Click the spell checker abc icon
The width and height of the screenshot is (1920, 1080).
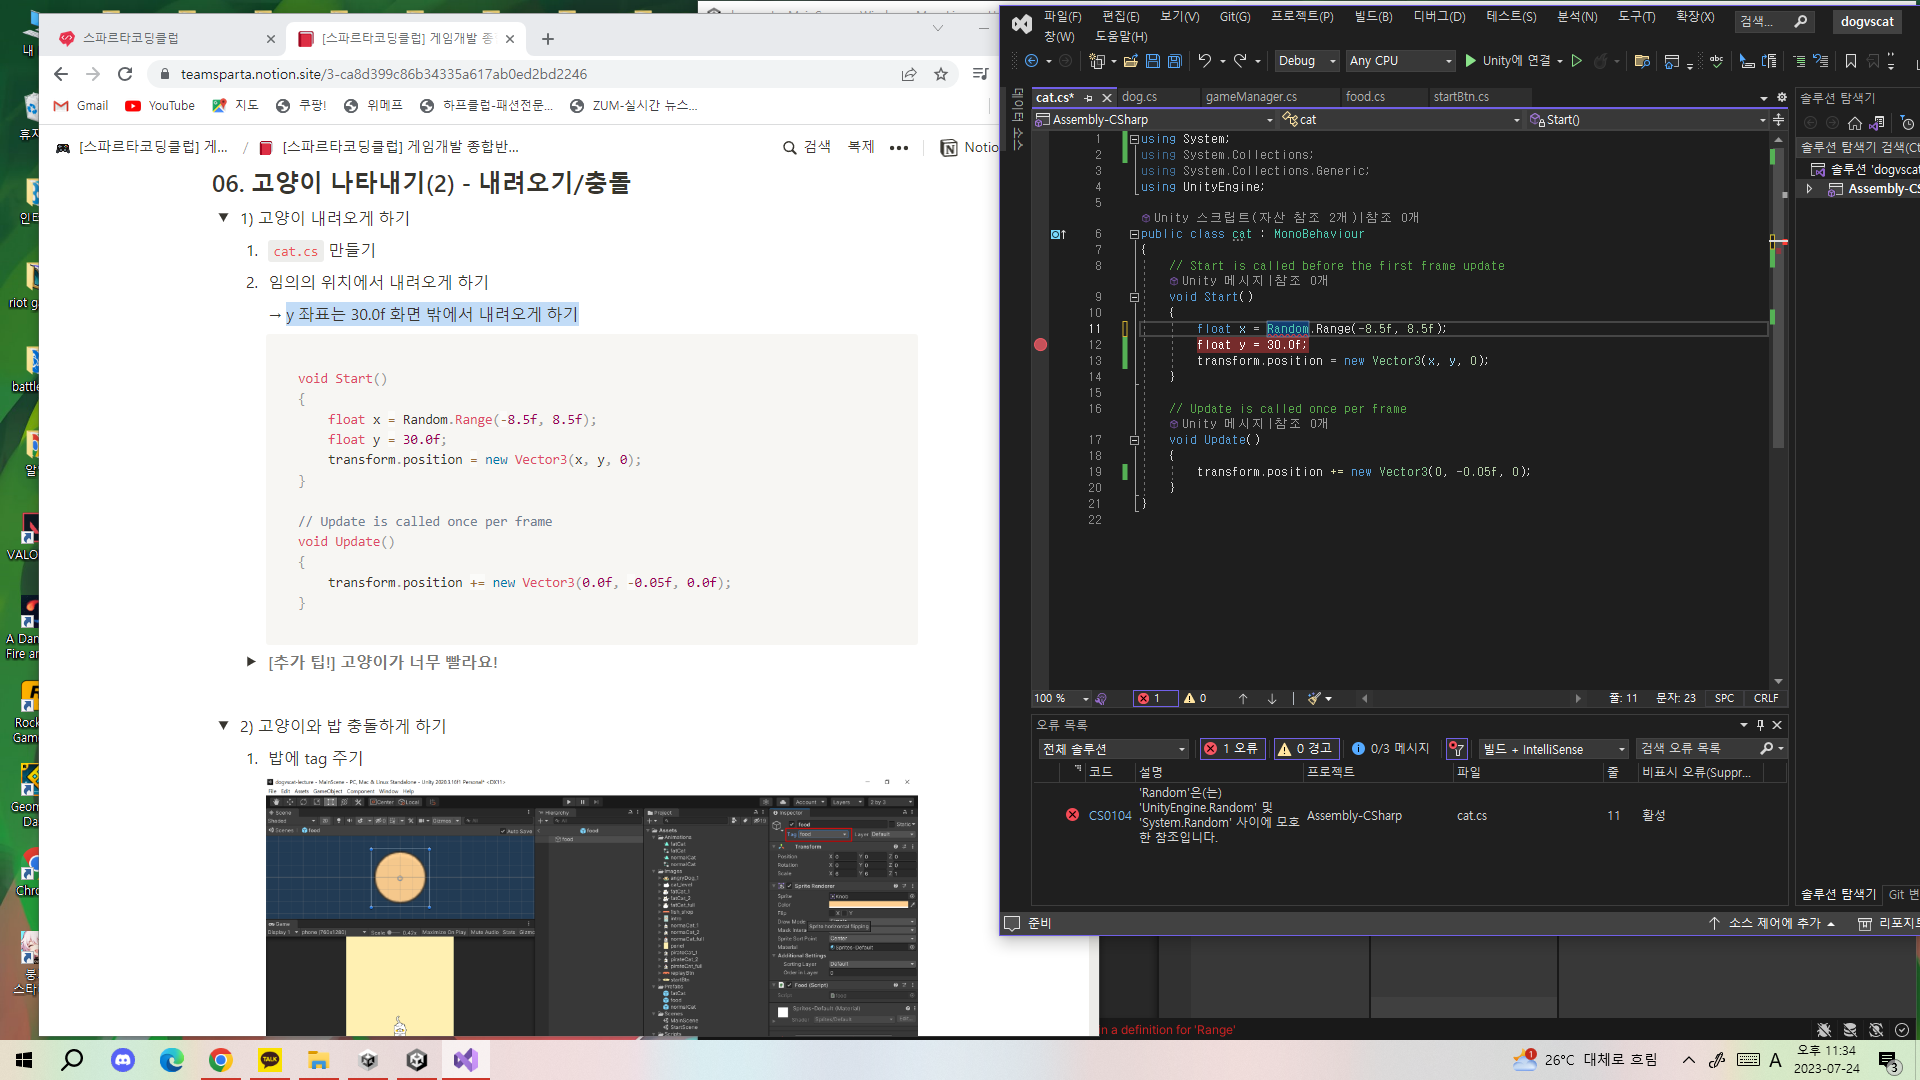tap(1716, 62)
